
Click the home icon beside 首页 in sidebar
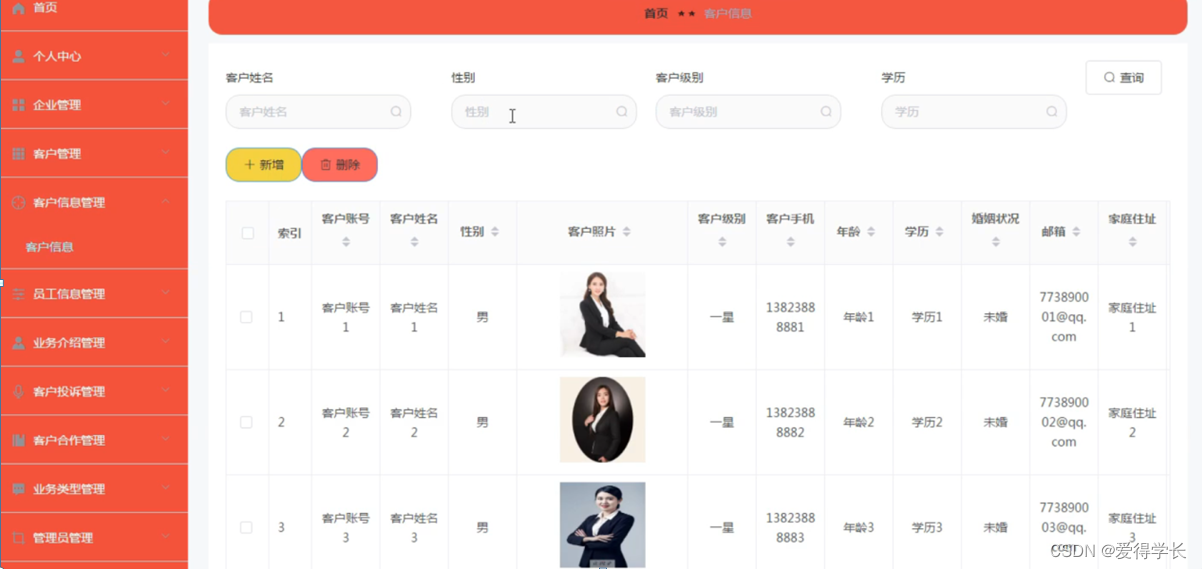[18, 8]
